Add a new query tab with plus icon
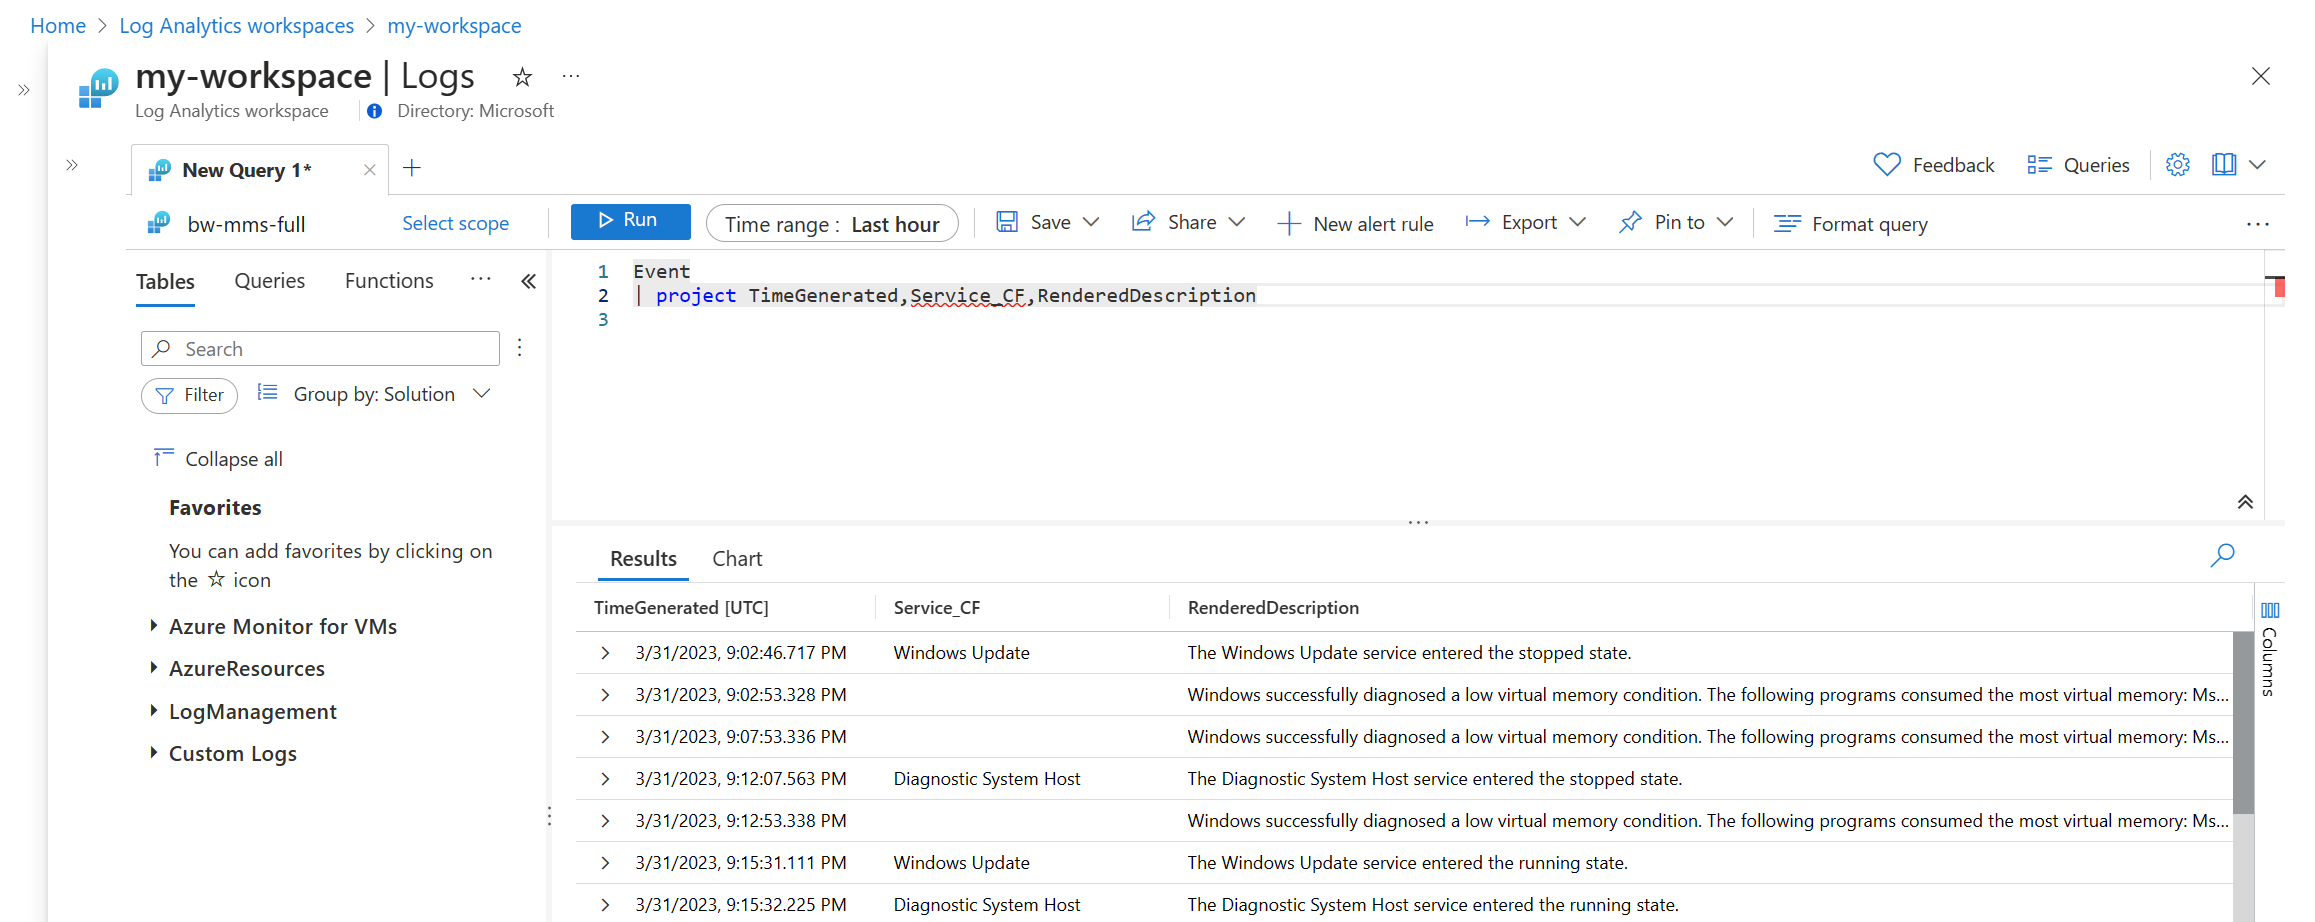The width and height of the screenshot is (2315, 922). pyautogui.click(x=412, y=168)
